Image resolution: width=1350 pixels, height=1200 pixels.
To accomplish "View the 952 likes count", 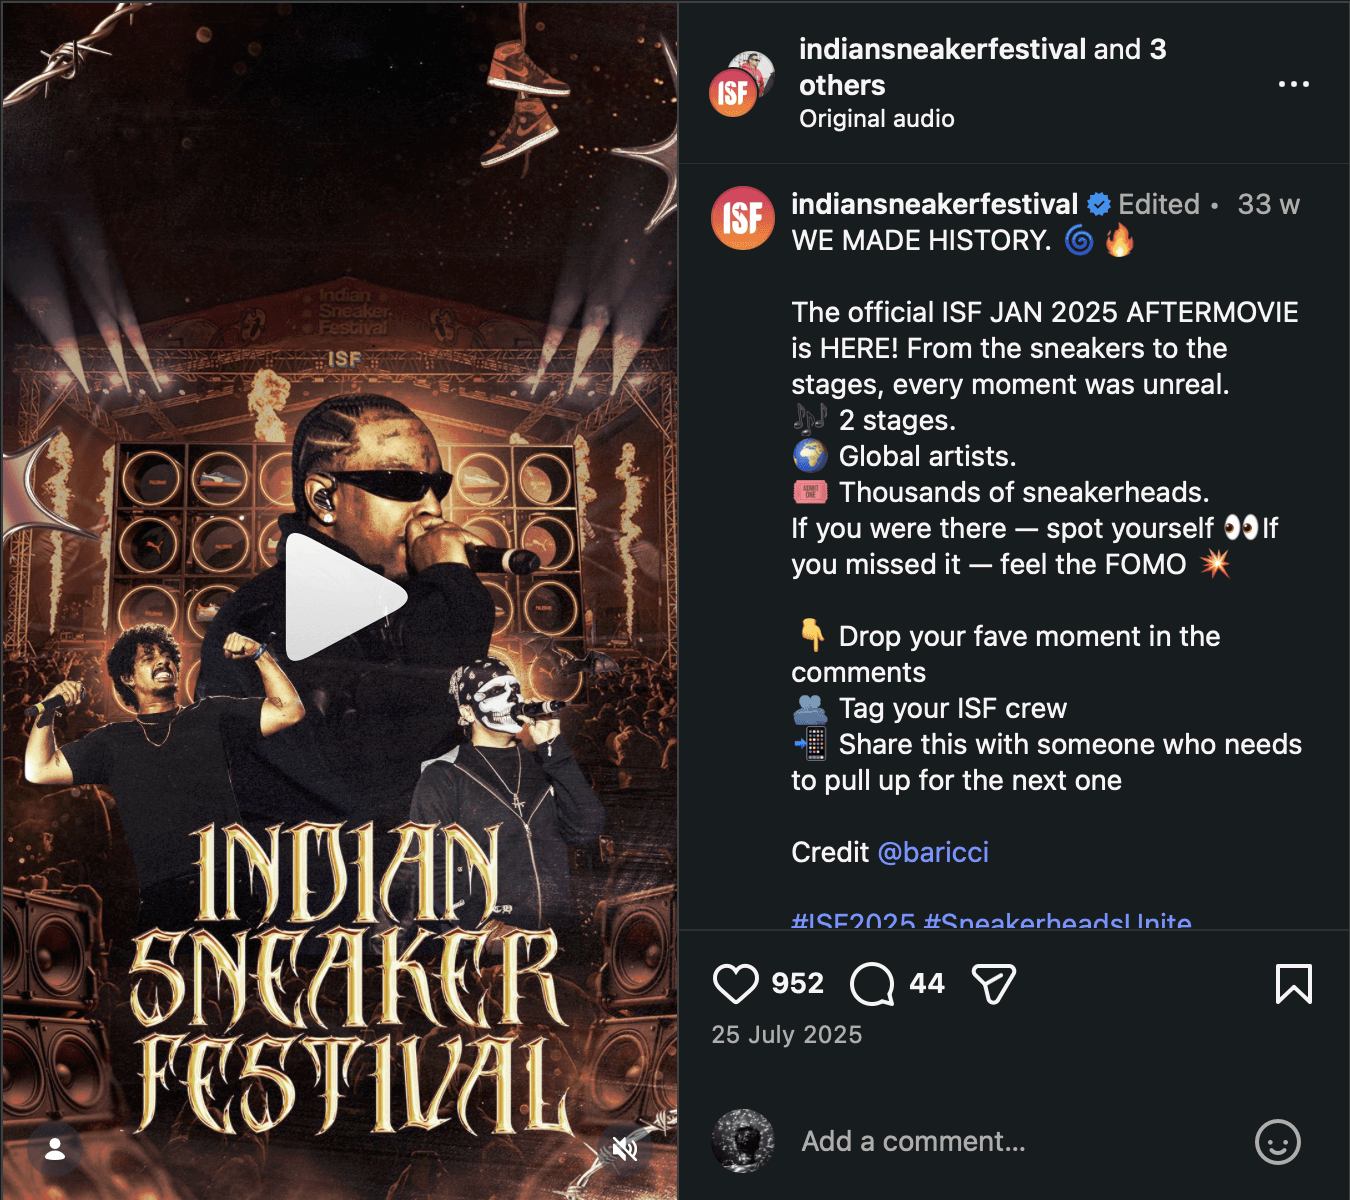I will (797, 983).
